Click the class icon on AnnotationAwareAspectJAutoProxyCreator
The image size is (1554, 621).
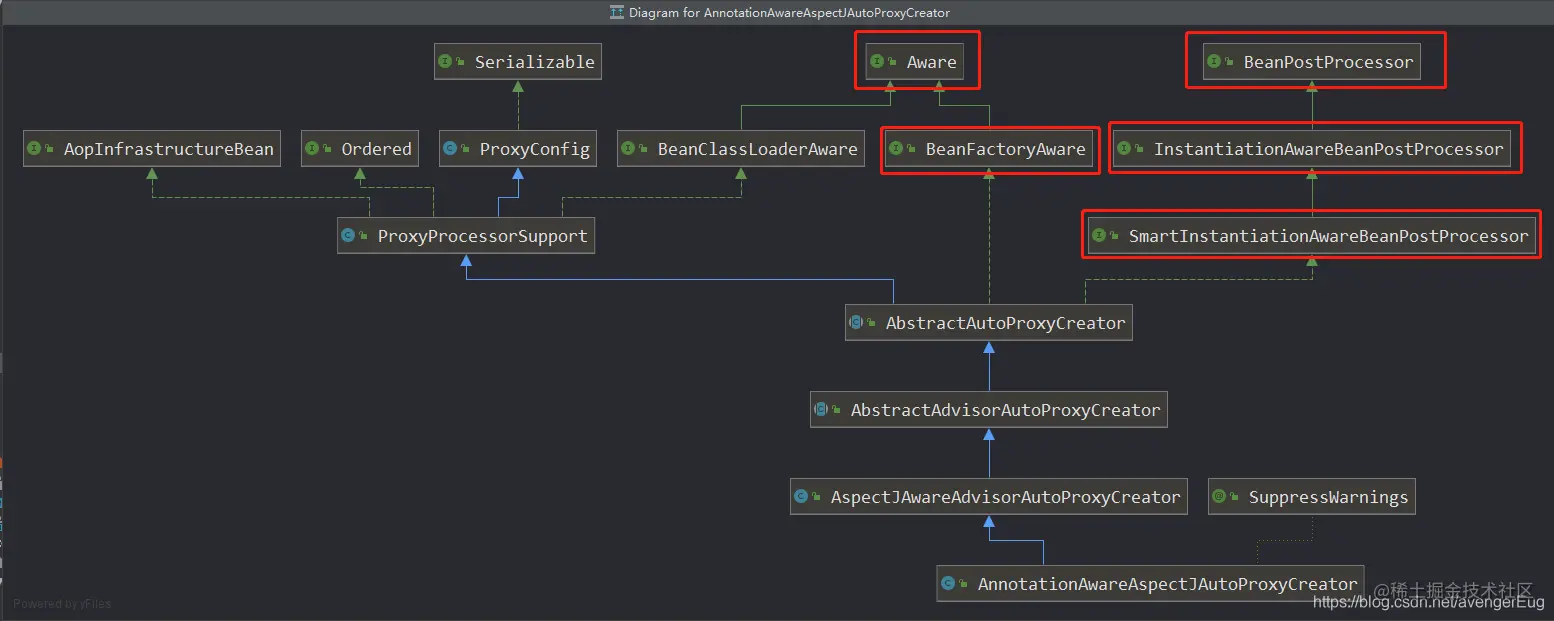[x=948, y=584]
